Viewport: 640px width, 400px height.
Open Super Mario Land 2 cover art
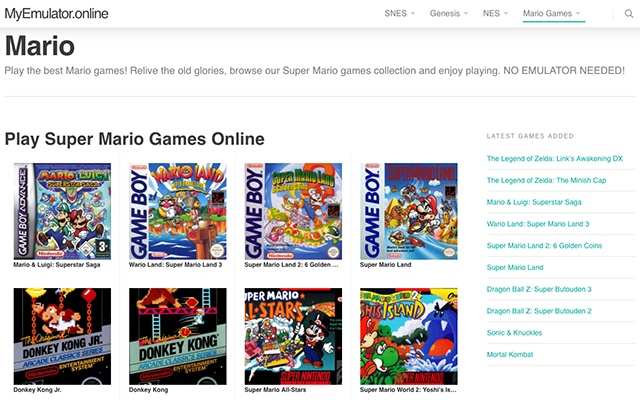point(293,211)
